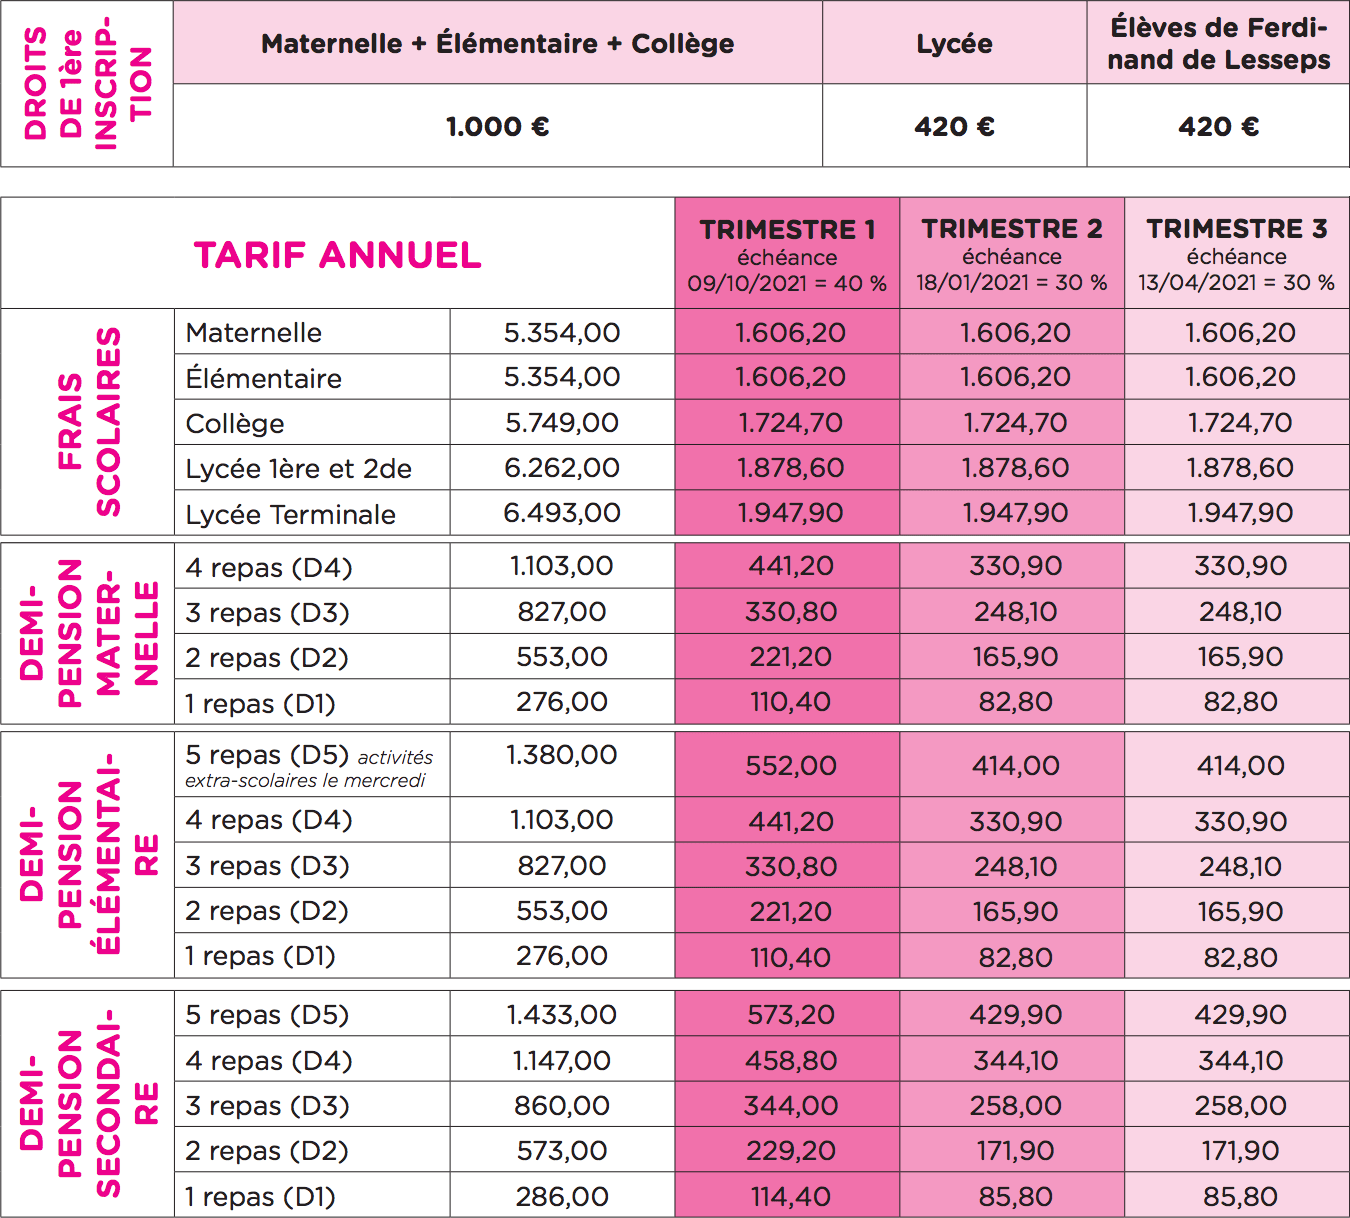Click the 'FRAIS SCOLAIRES' section label
Viewport: 1350px width, 1218px height.
(x=88, y=421)
